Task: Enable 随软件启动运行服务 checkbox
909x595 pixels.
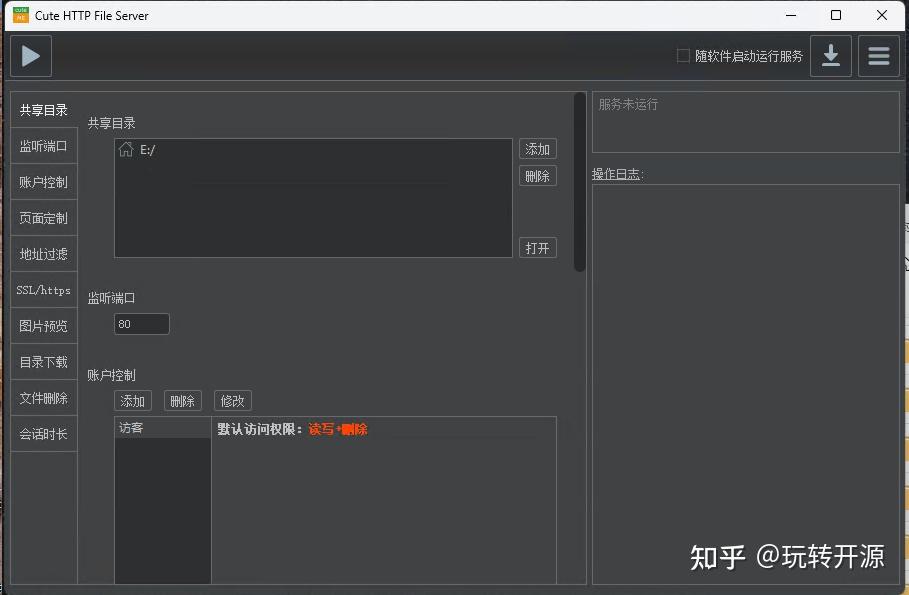Action: tap(684, 56)
